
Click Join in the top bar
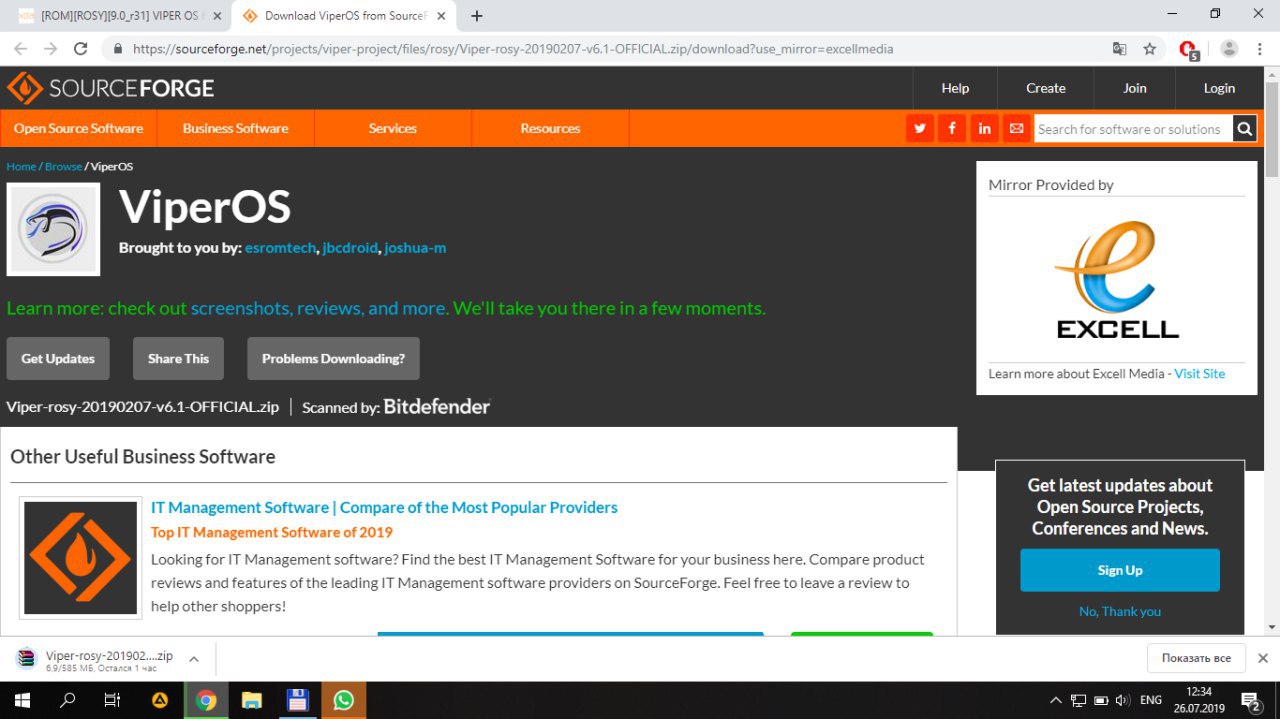click(1135, 88)
